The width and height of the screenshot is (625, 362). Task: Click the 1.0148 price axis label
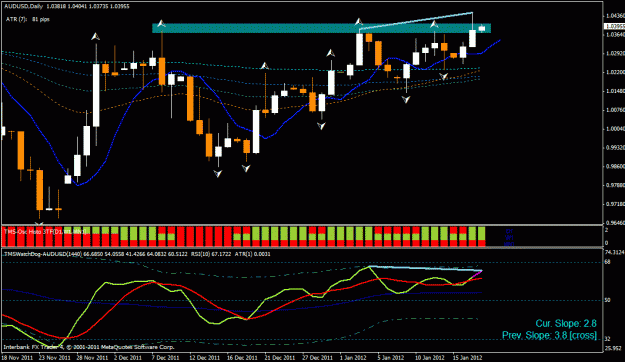point(615,91)
